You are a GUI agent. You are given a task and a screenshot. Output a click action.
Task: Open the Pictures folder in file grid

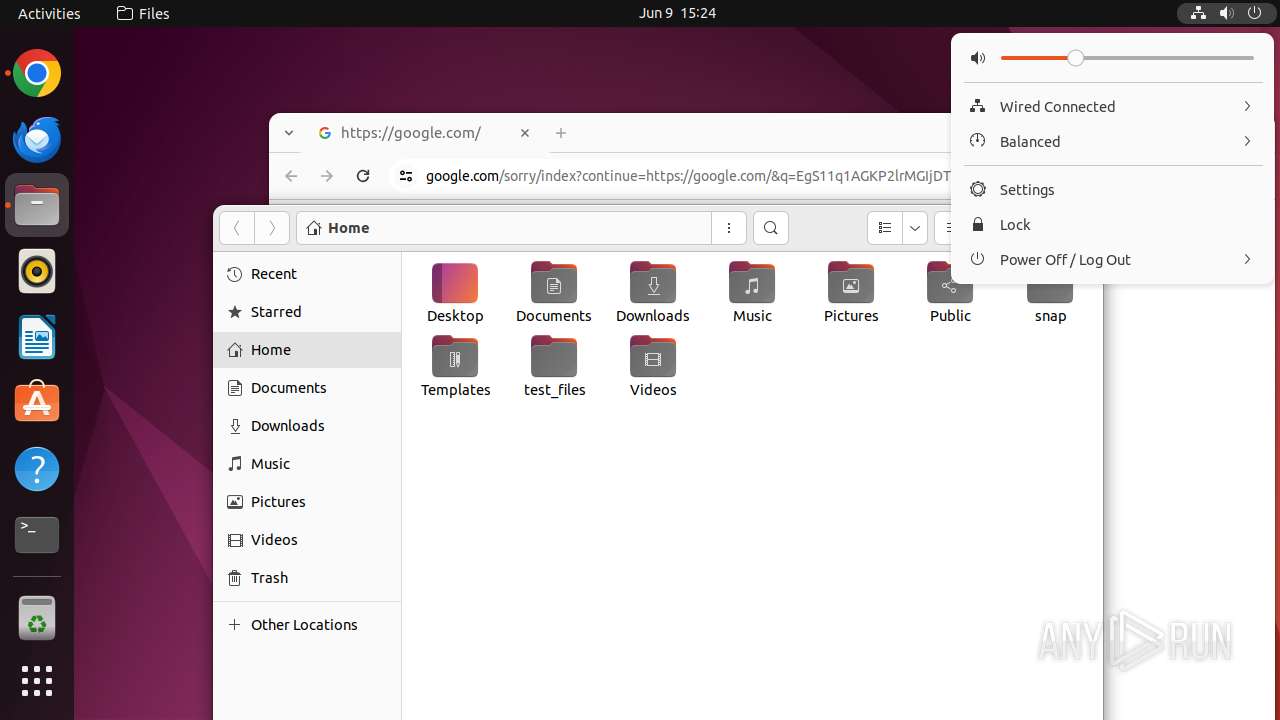(x=851, y=293)
